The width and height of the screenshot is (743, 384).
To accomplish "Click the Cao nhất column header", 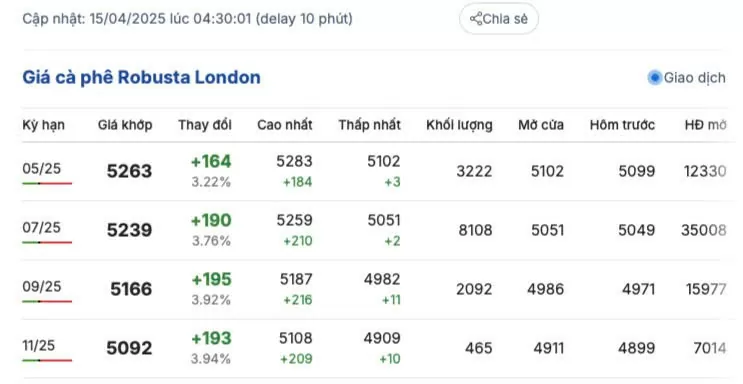I will click(x=285, y=125).
